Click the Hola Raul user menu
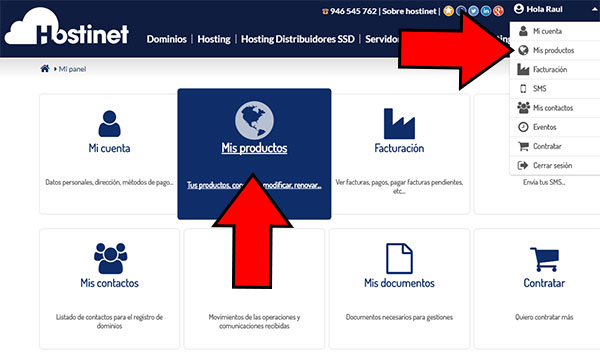 click(544, 9)
